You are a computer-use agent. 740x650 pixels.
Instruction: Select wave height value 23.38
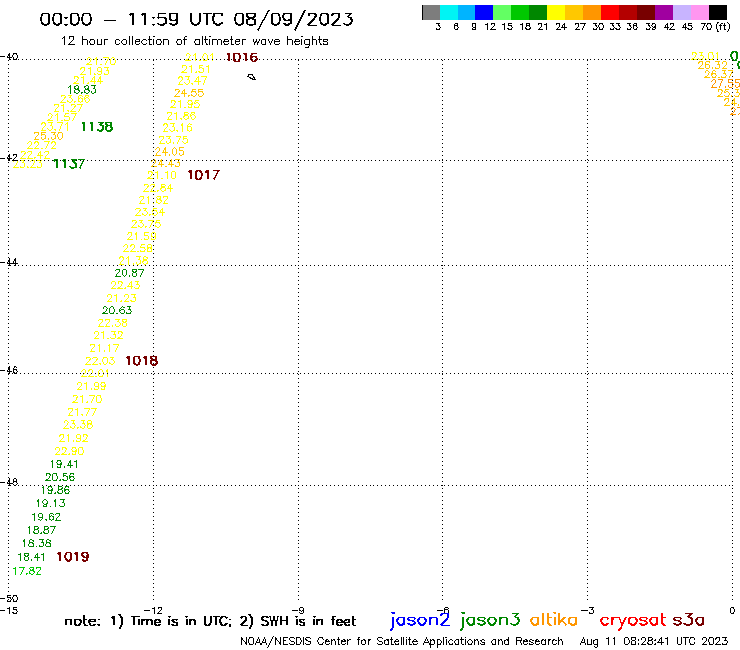(78, 425)
